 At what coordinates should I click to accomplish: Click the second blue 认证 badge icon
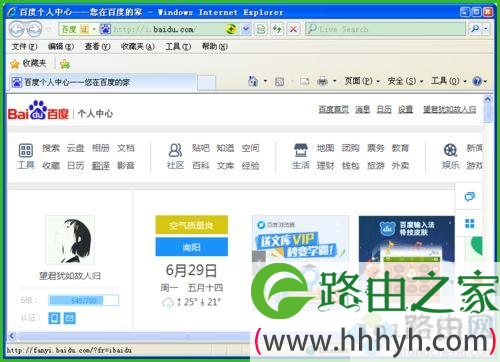[69, 318]
